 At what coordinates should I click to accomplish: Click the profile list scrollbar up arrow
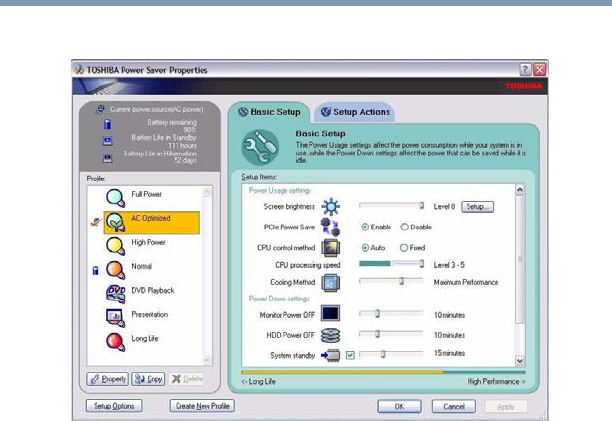point(206,192)
